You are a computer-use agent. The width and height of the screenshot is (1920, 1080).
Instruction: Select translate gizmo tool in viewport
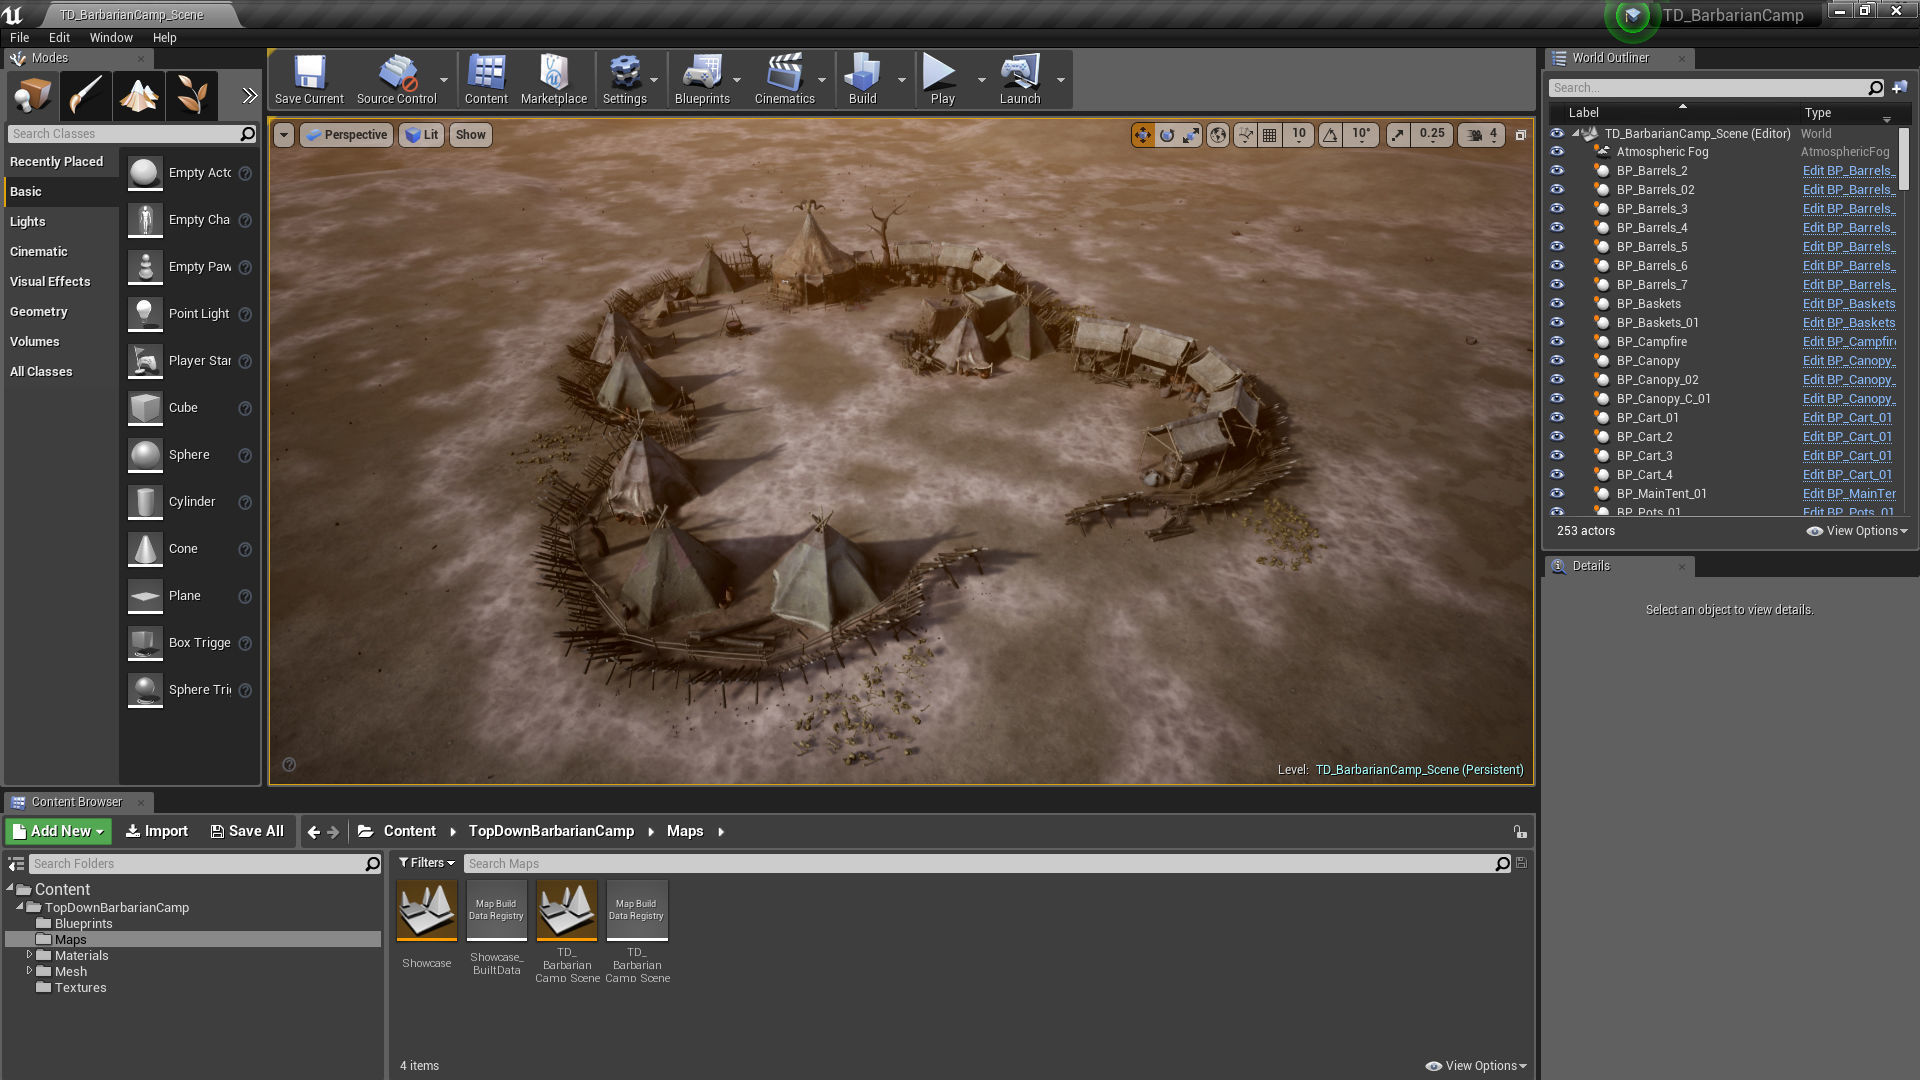pyautogui.click(x=1142, y=135)
